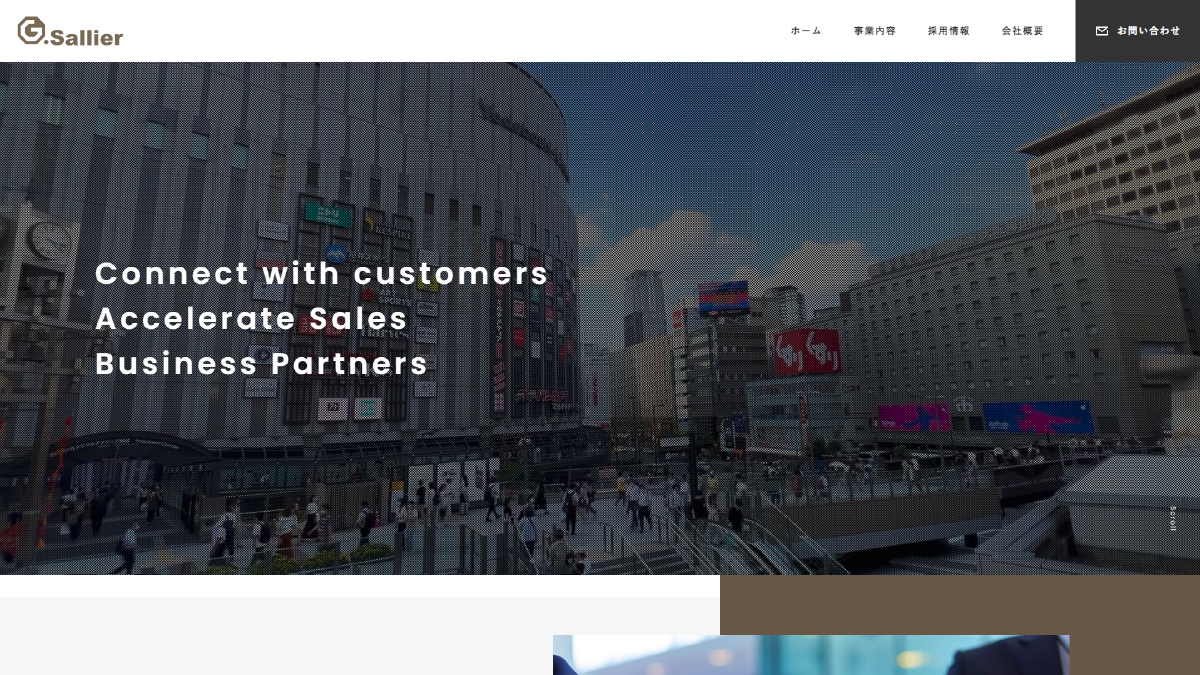Click the red billboard in hero photo
Screen dimensions: 1200x675
coord(807,351)
